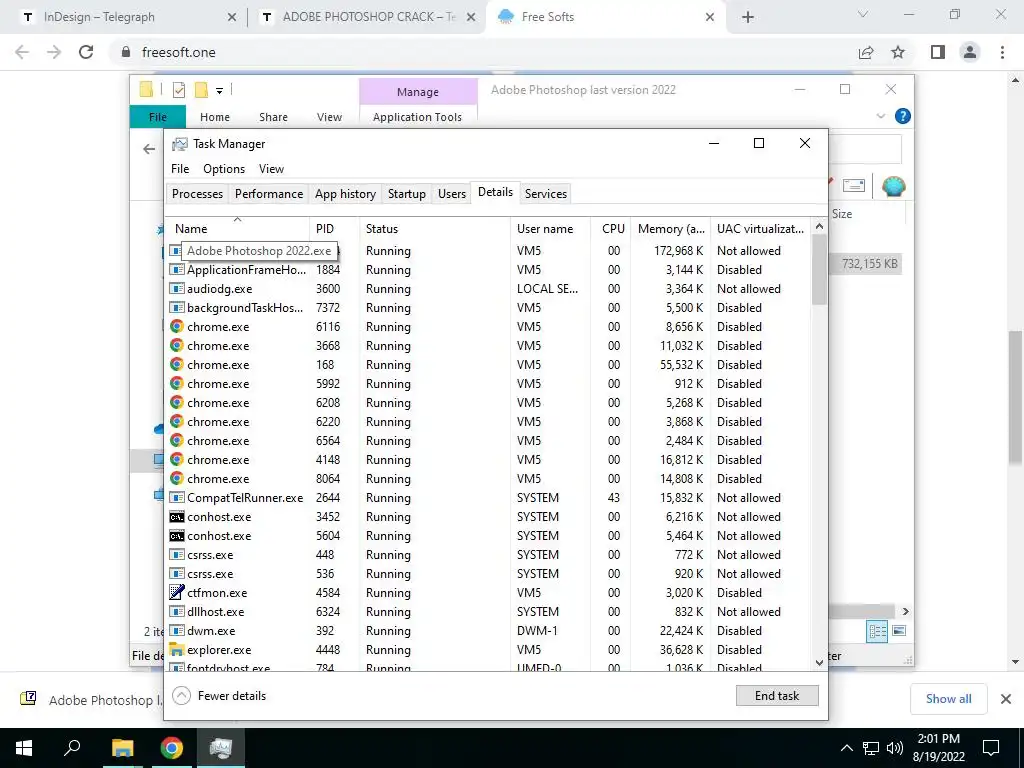Open the Task Manager File menu

click(180, 168)
